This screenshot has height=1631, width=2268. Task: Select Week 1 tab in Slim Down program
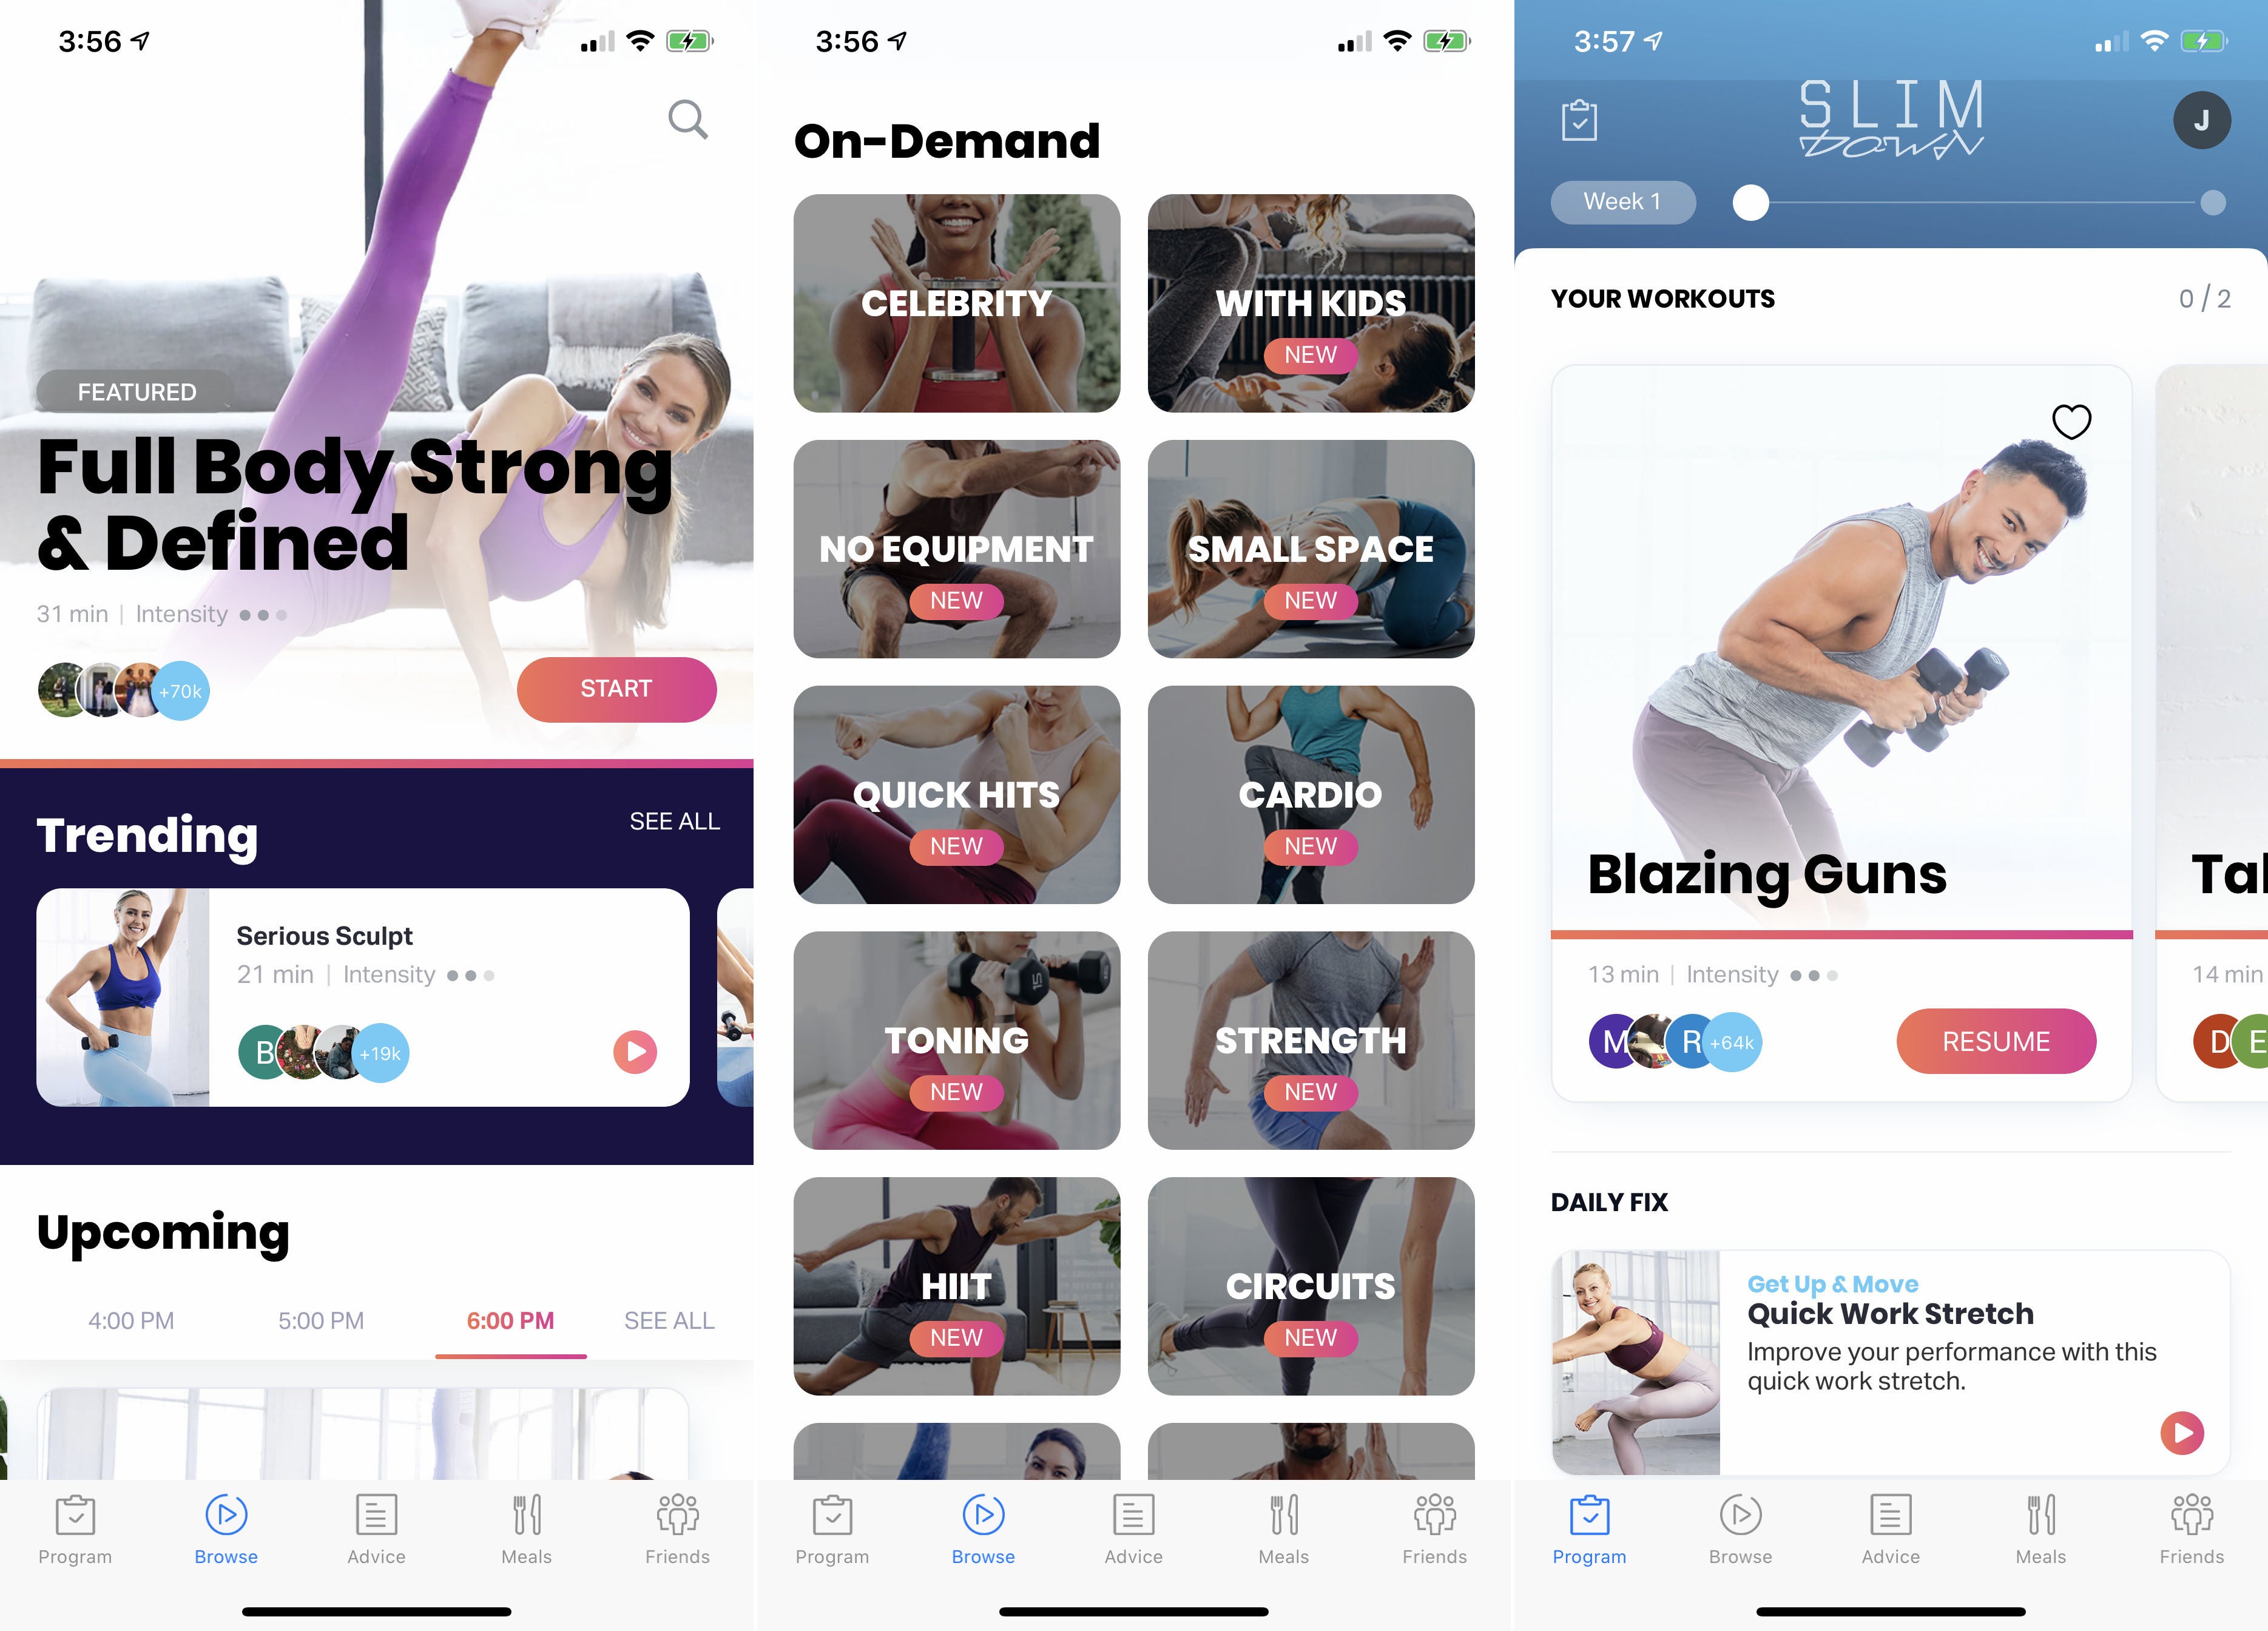click(x=1622, y=199)
